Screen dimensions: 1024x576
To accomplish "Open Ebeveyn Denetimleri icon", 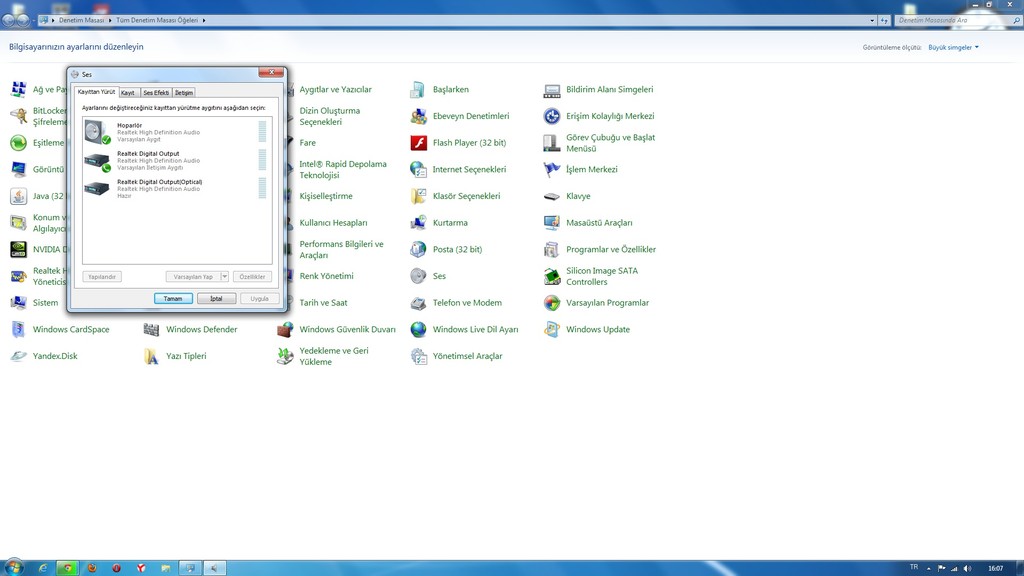I will pos(418,116).
